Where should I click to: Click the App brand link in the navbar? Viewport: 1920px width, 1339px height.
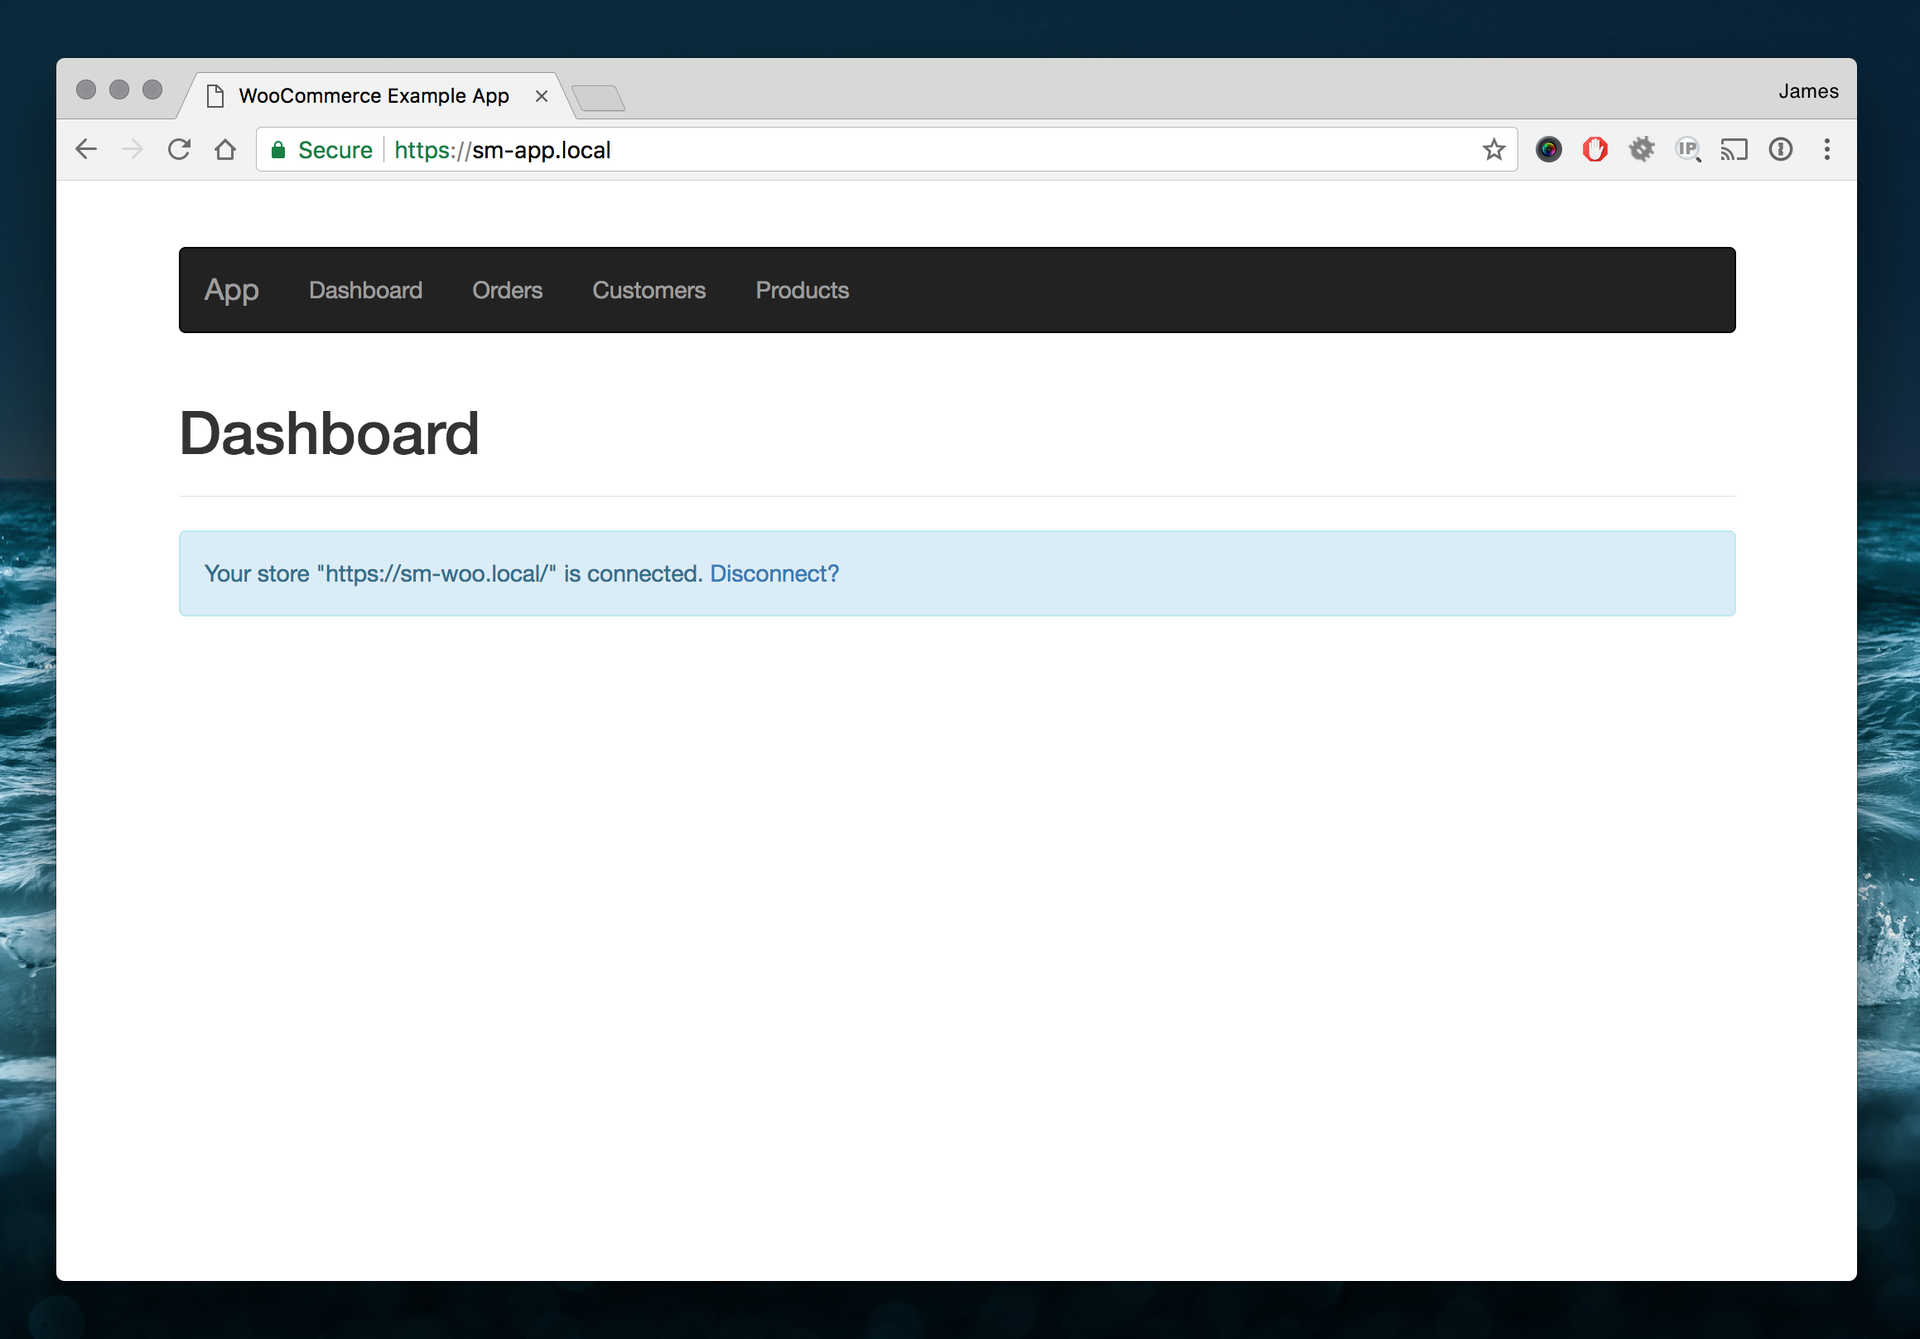(x=231, y=290)
